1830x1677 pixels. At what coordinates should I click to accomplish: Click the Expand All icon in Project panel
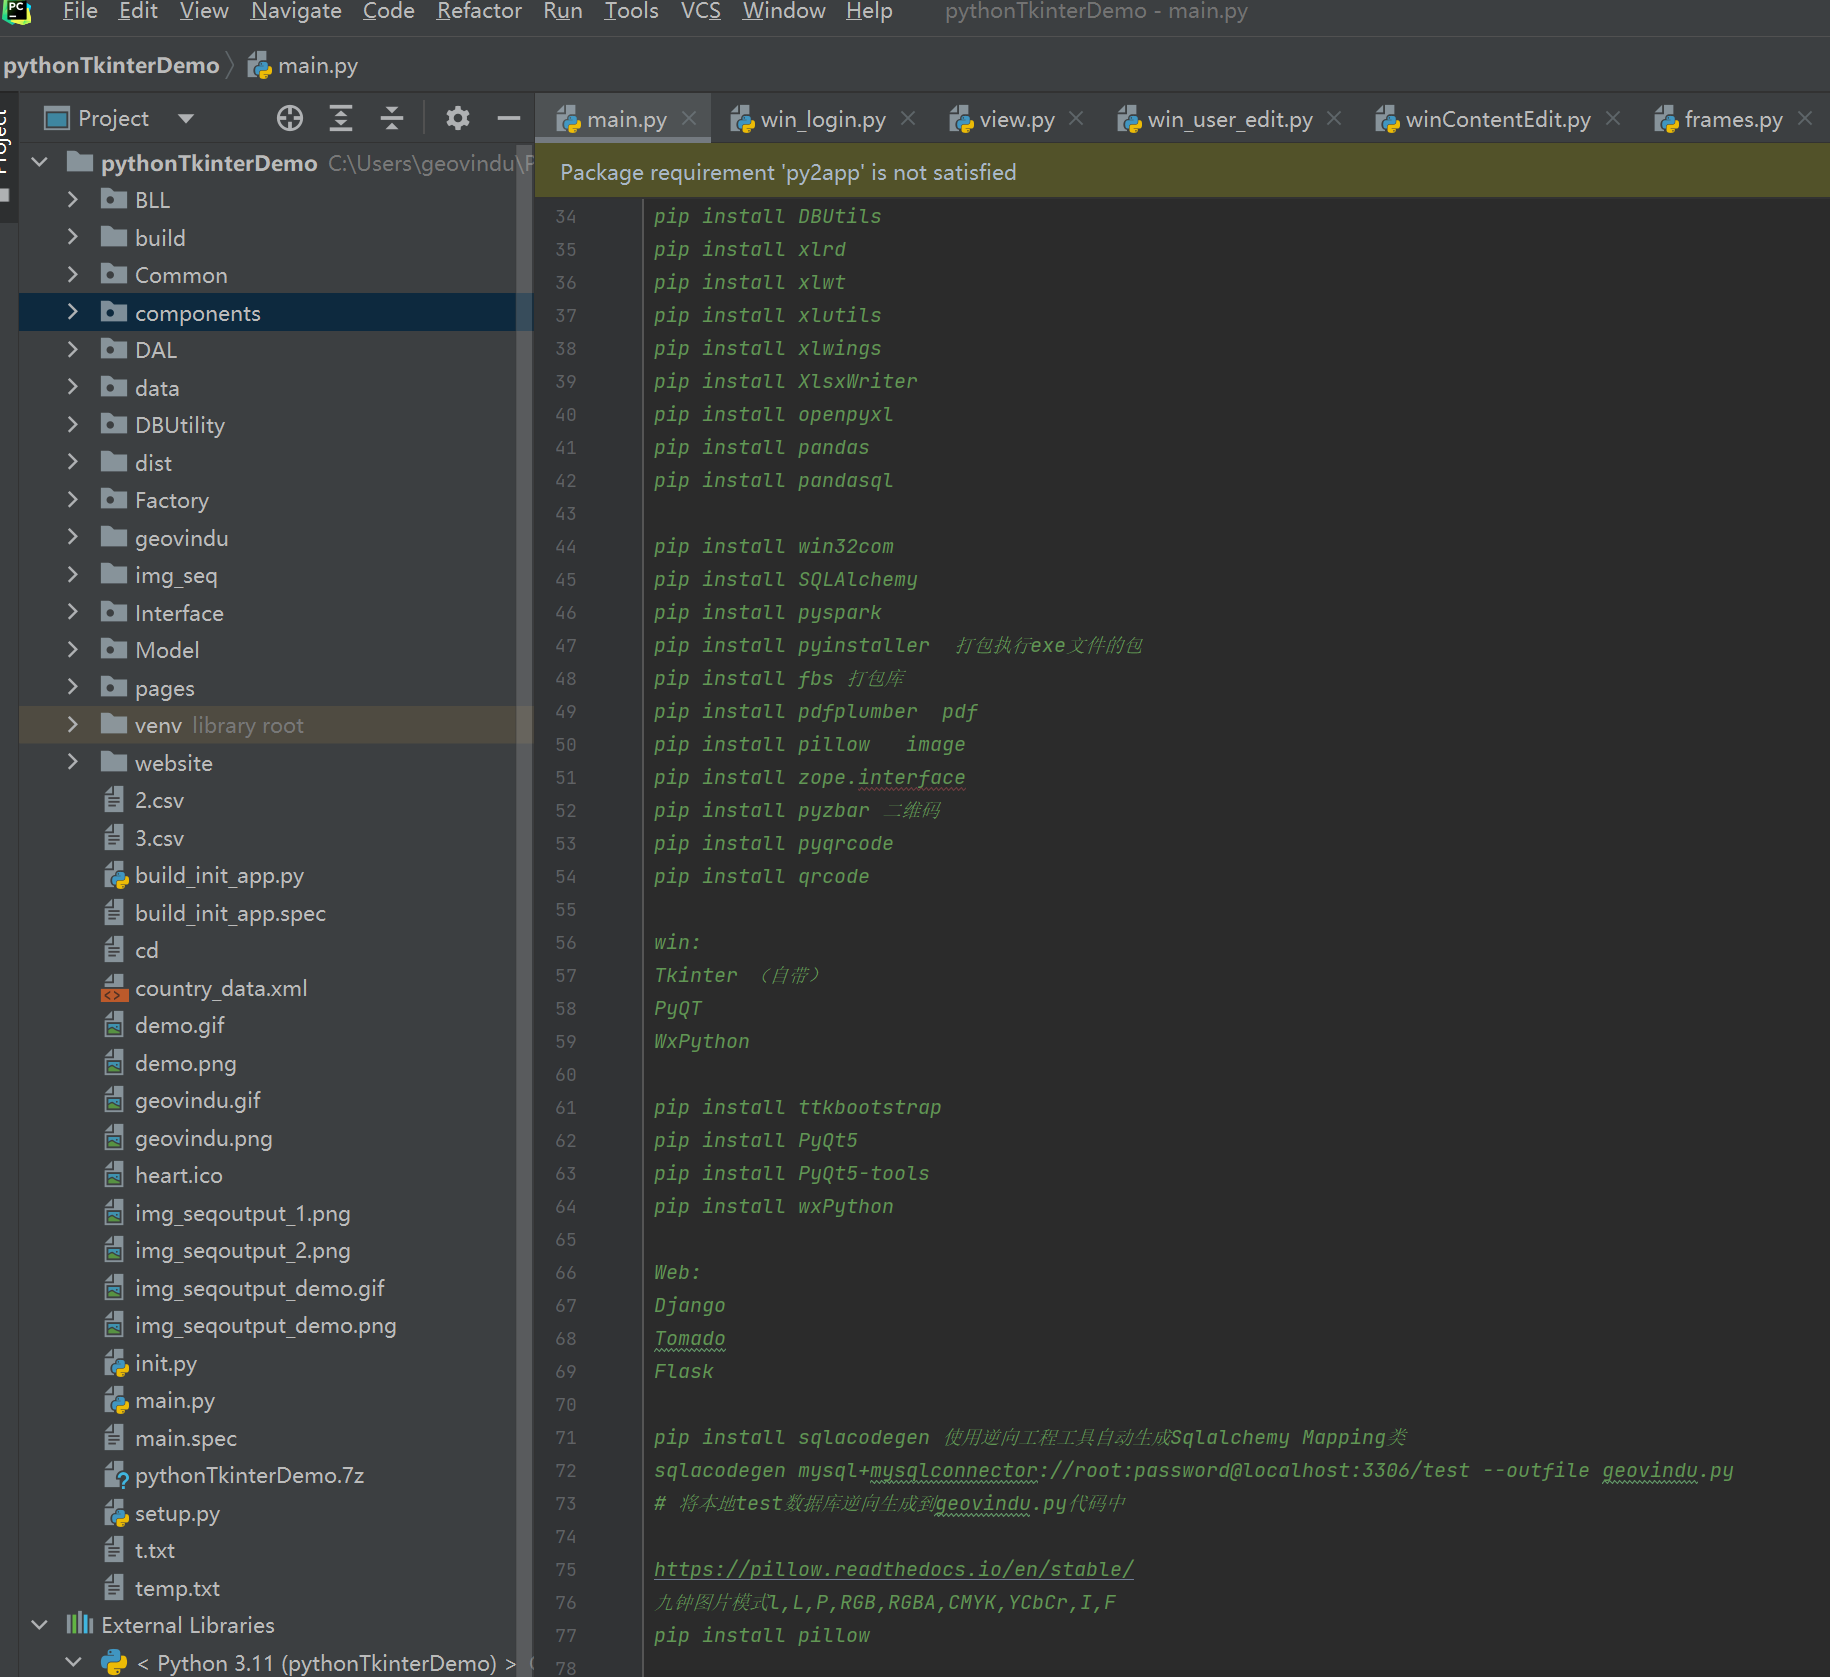click(x=341, y=119)
